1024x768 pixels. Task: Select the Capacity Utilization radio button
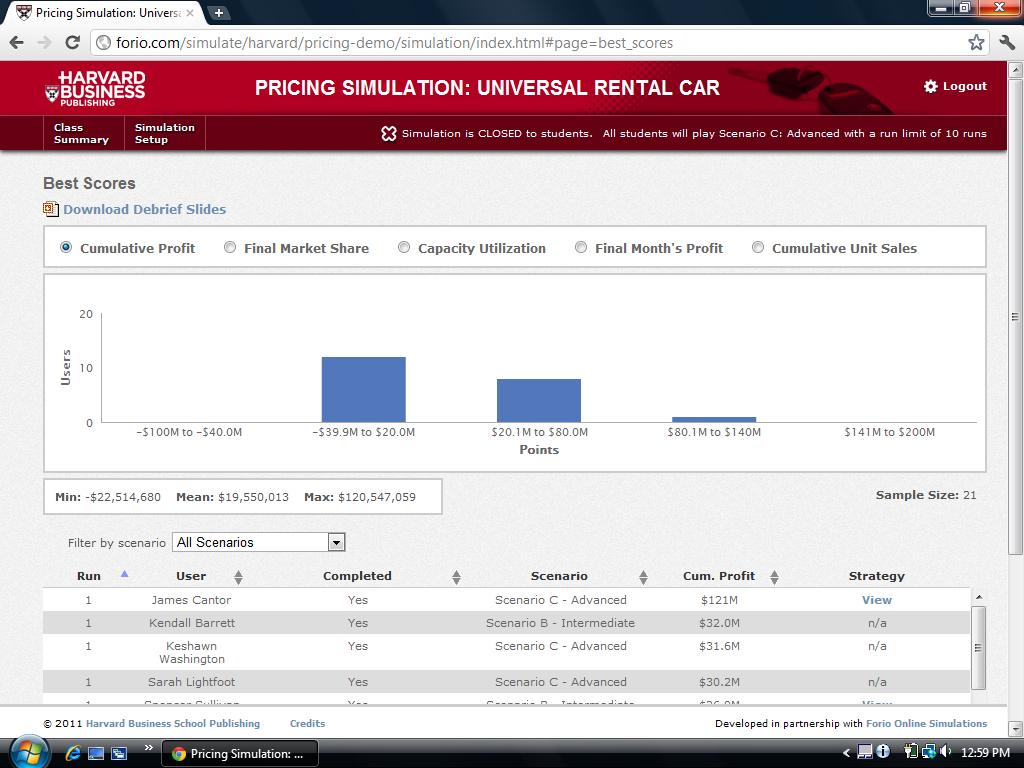pos(404,248)
